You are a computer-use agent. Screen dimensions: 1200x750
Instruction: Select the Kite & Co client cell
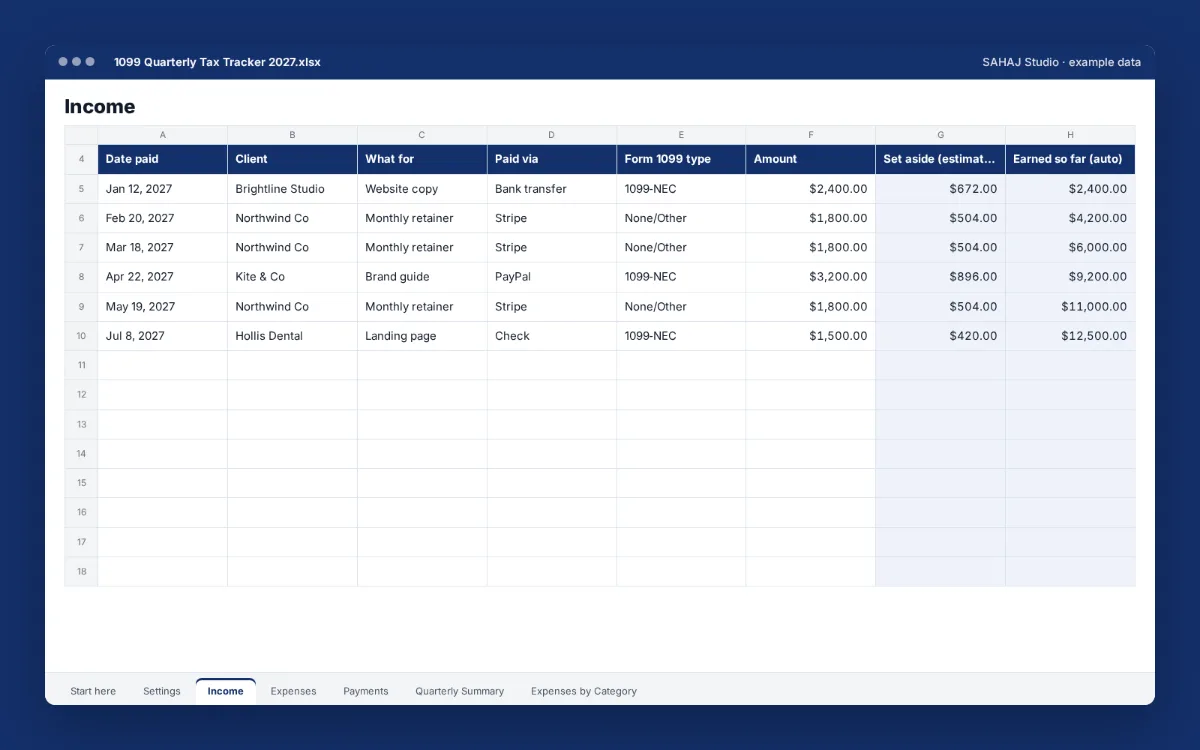(x=292, y=277)
